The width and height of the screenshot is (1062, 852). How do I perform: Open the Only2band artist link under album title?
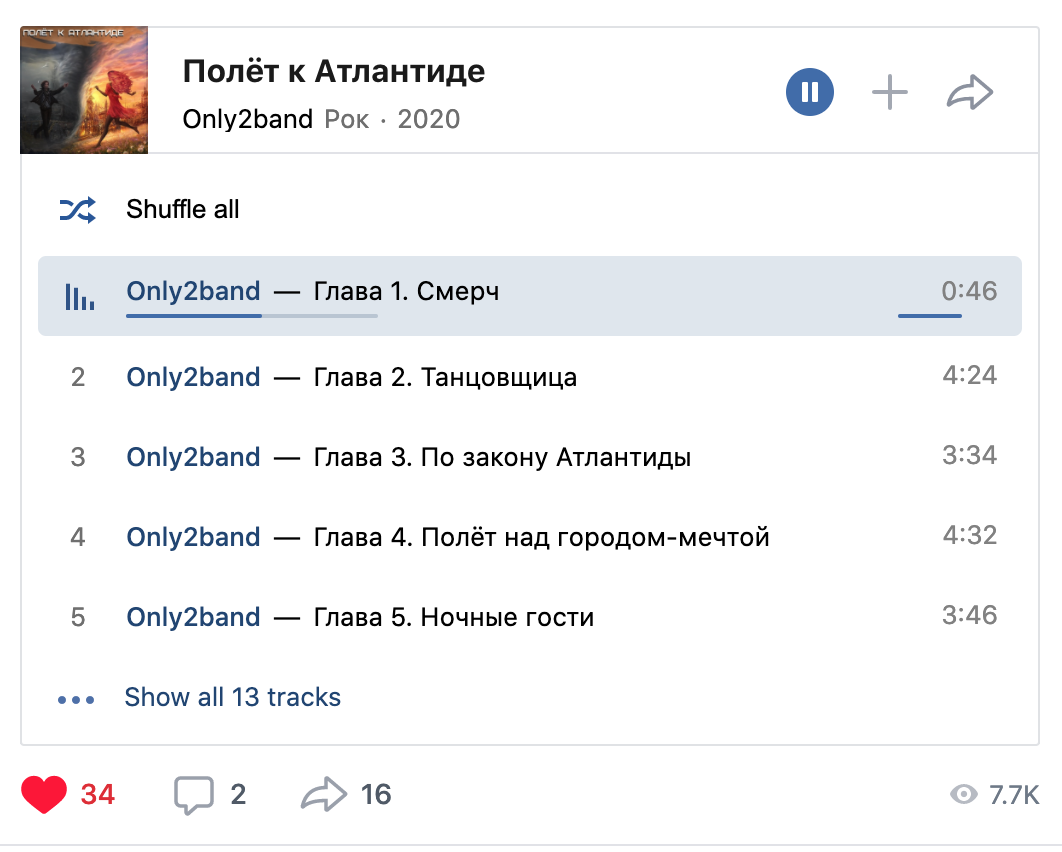coord(248,119)
